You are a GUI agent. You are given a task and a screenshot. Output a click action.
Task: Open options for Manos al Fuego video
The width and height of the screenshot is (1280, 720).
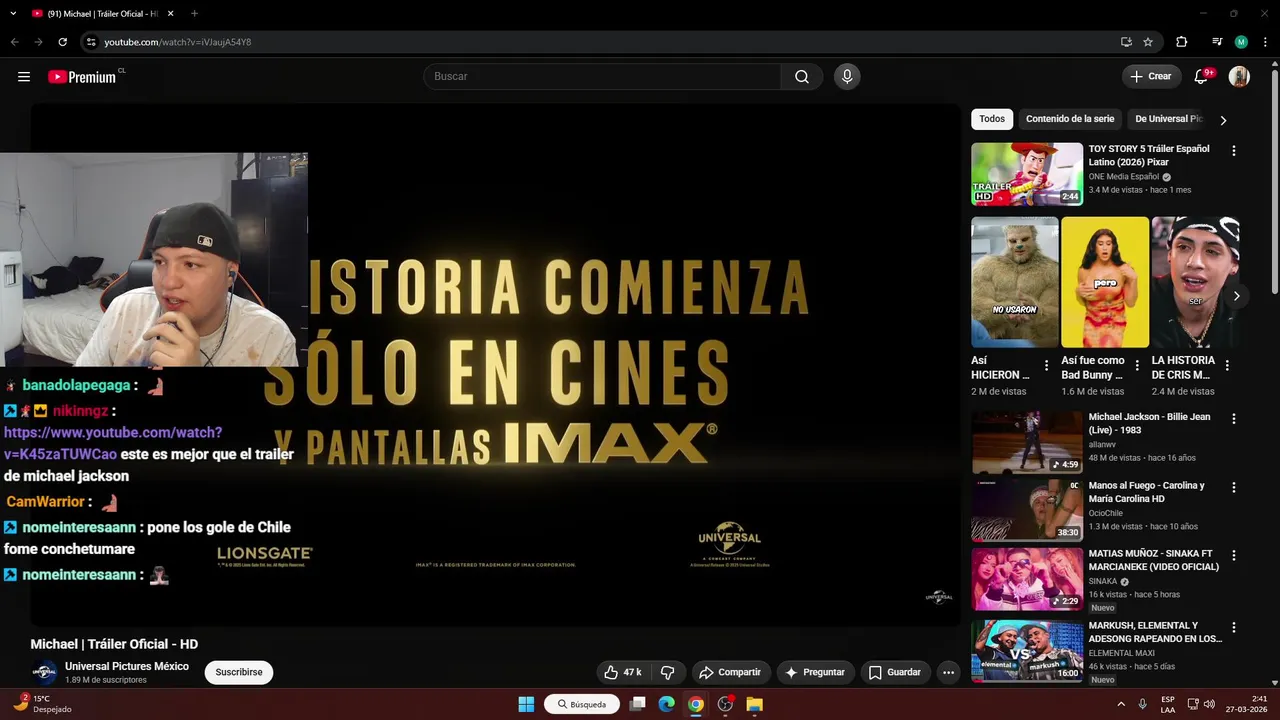click(x=1233, y=488)
